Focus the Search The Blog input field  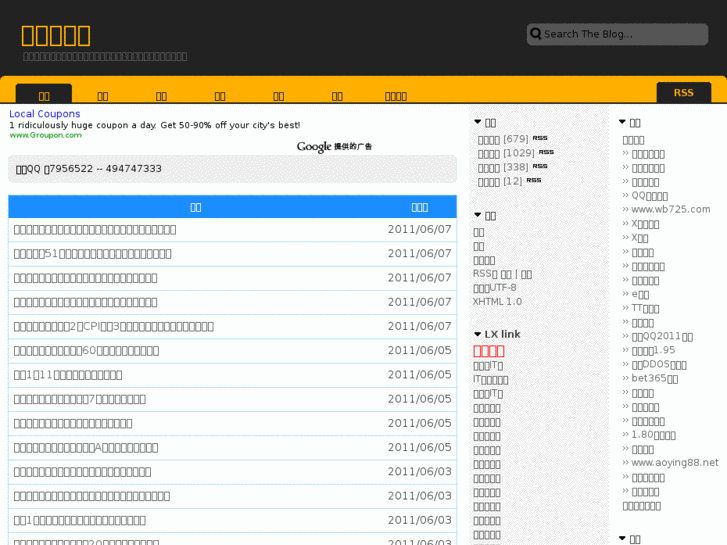coord(622,34)
